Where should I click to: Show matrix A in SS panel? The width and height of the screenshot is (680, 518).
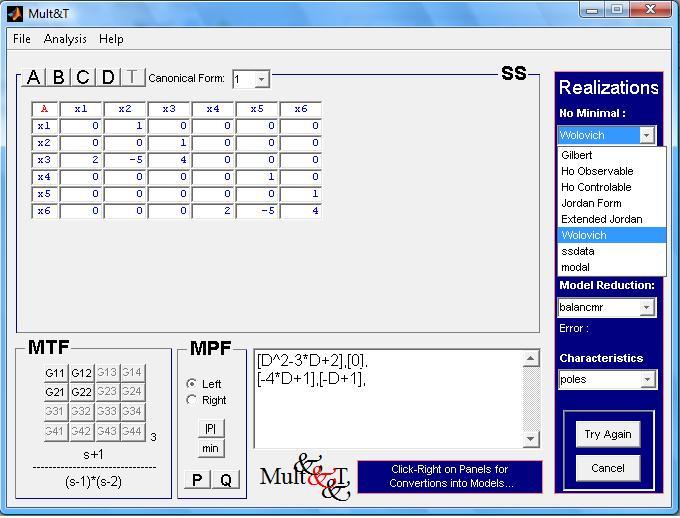tap(33, 78)
